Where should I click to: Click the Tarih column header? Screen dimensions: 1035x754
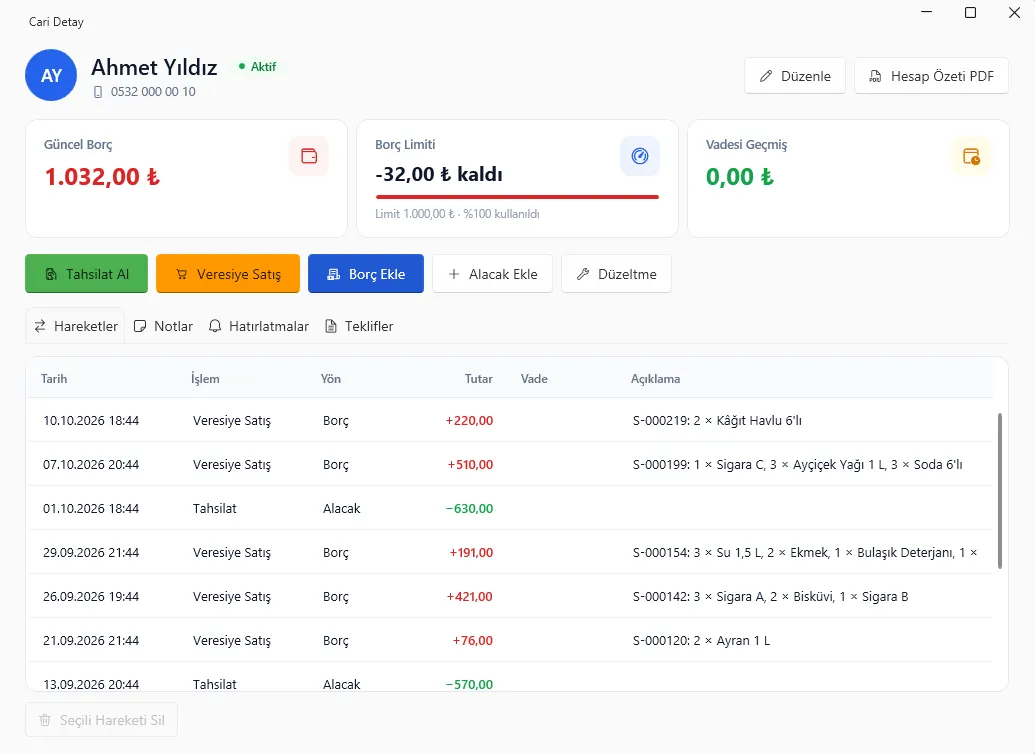coord(54,379)
